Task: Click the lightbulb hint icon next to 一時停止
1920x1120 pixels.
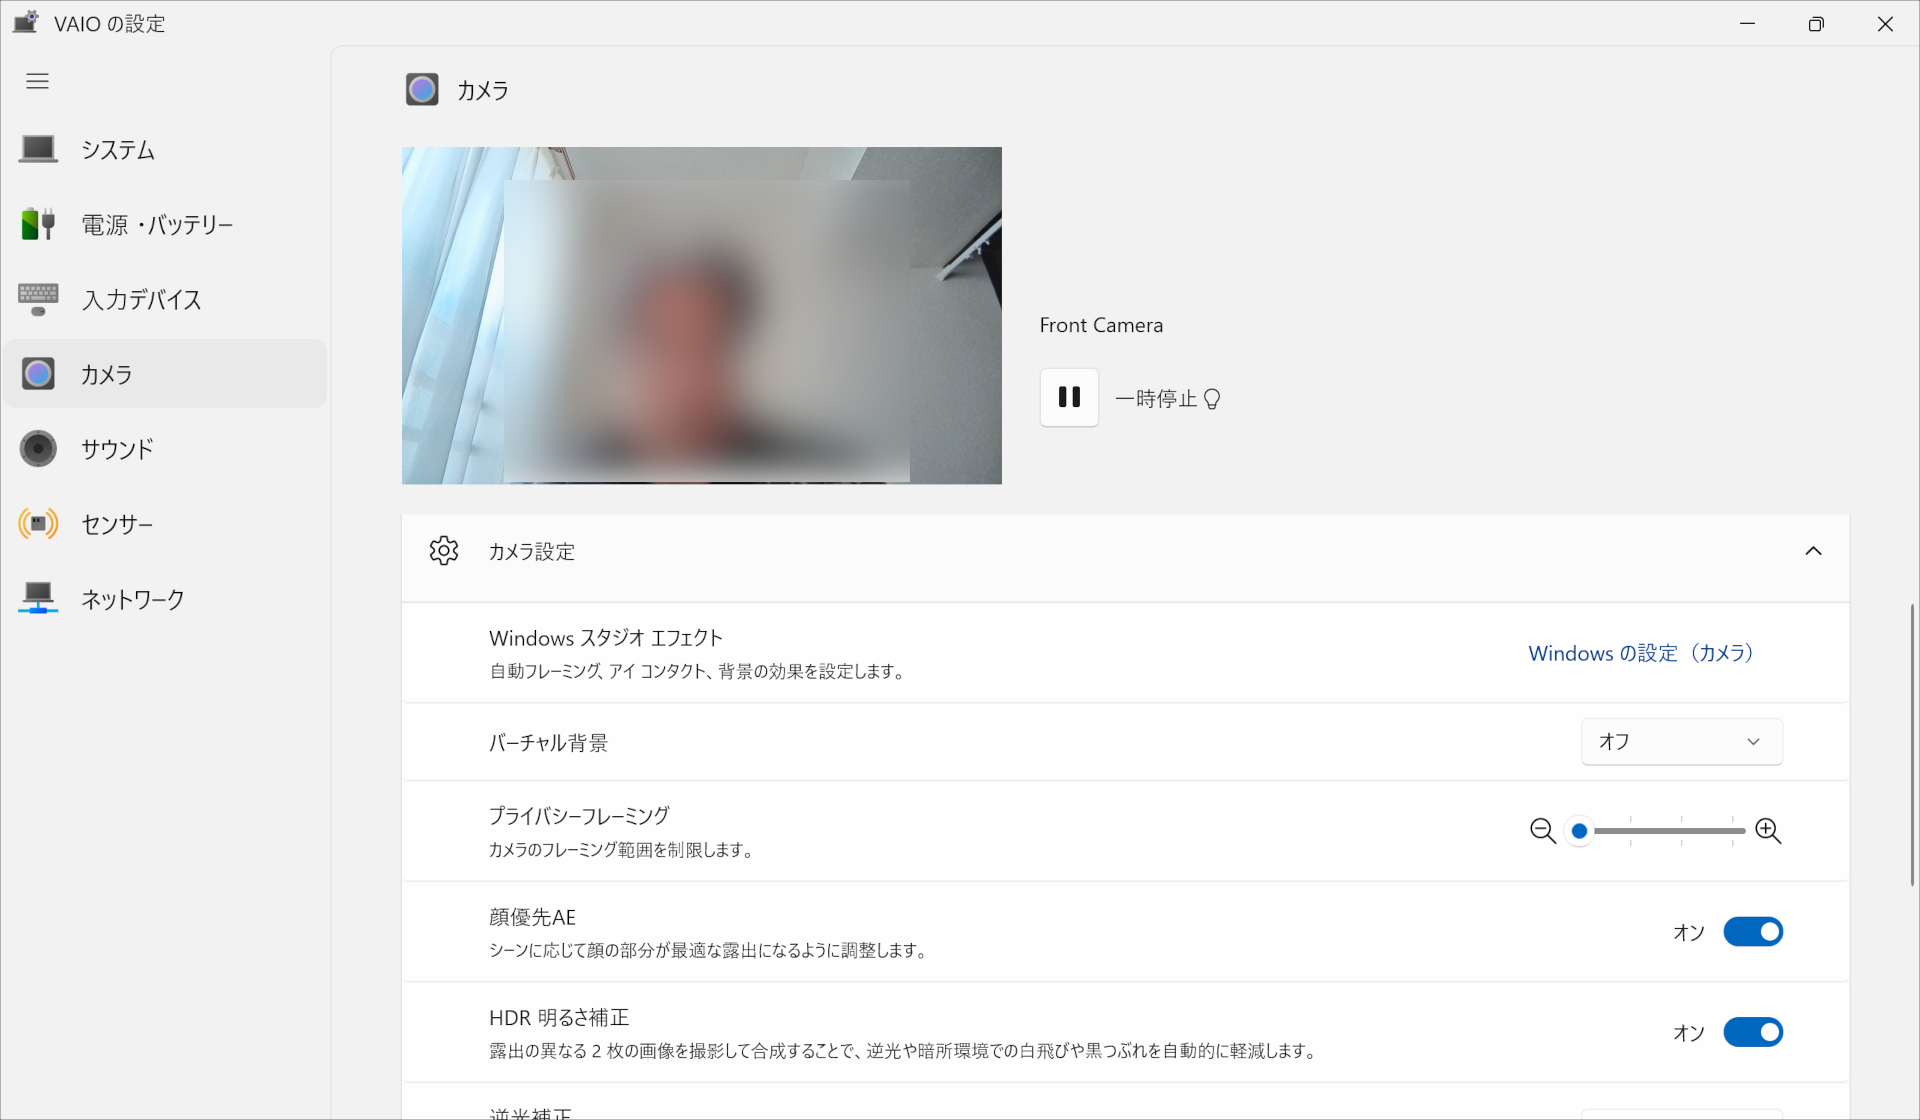Action: point(1212,399)
